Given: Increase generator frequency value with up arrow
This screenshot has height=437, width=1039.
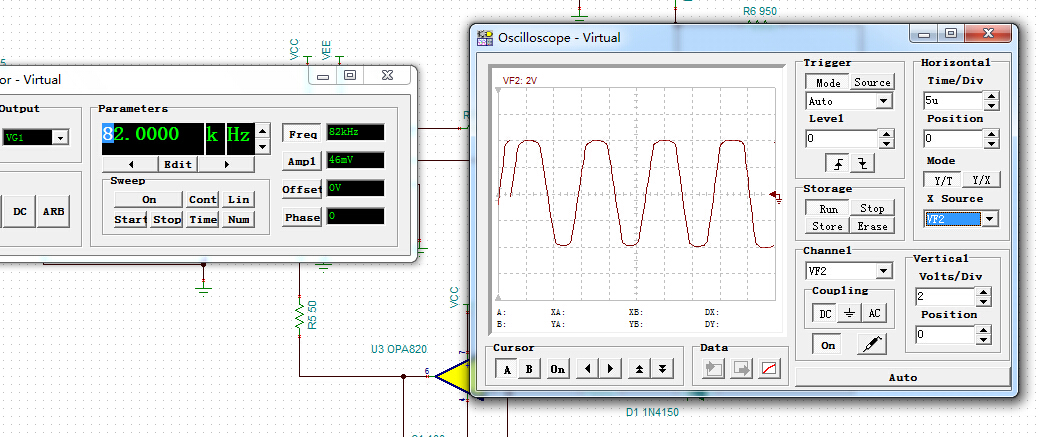Looking at the screenshot, I should click(262, 131).
